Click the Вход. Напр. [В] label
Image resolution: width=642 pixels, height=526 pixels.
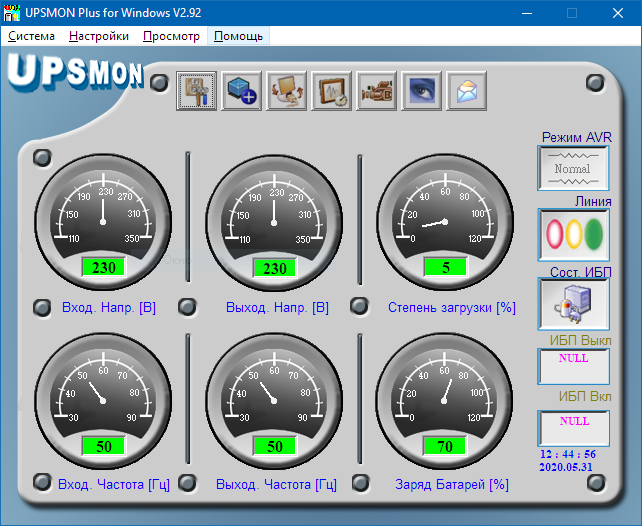coord(109,307)
